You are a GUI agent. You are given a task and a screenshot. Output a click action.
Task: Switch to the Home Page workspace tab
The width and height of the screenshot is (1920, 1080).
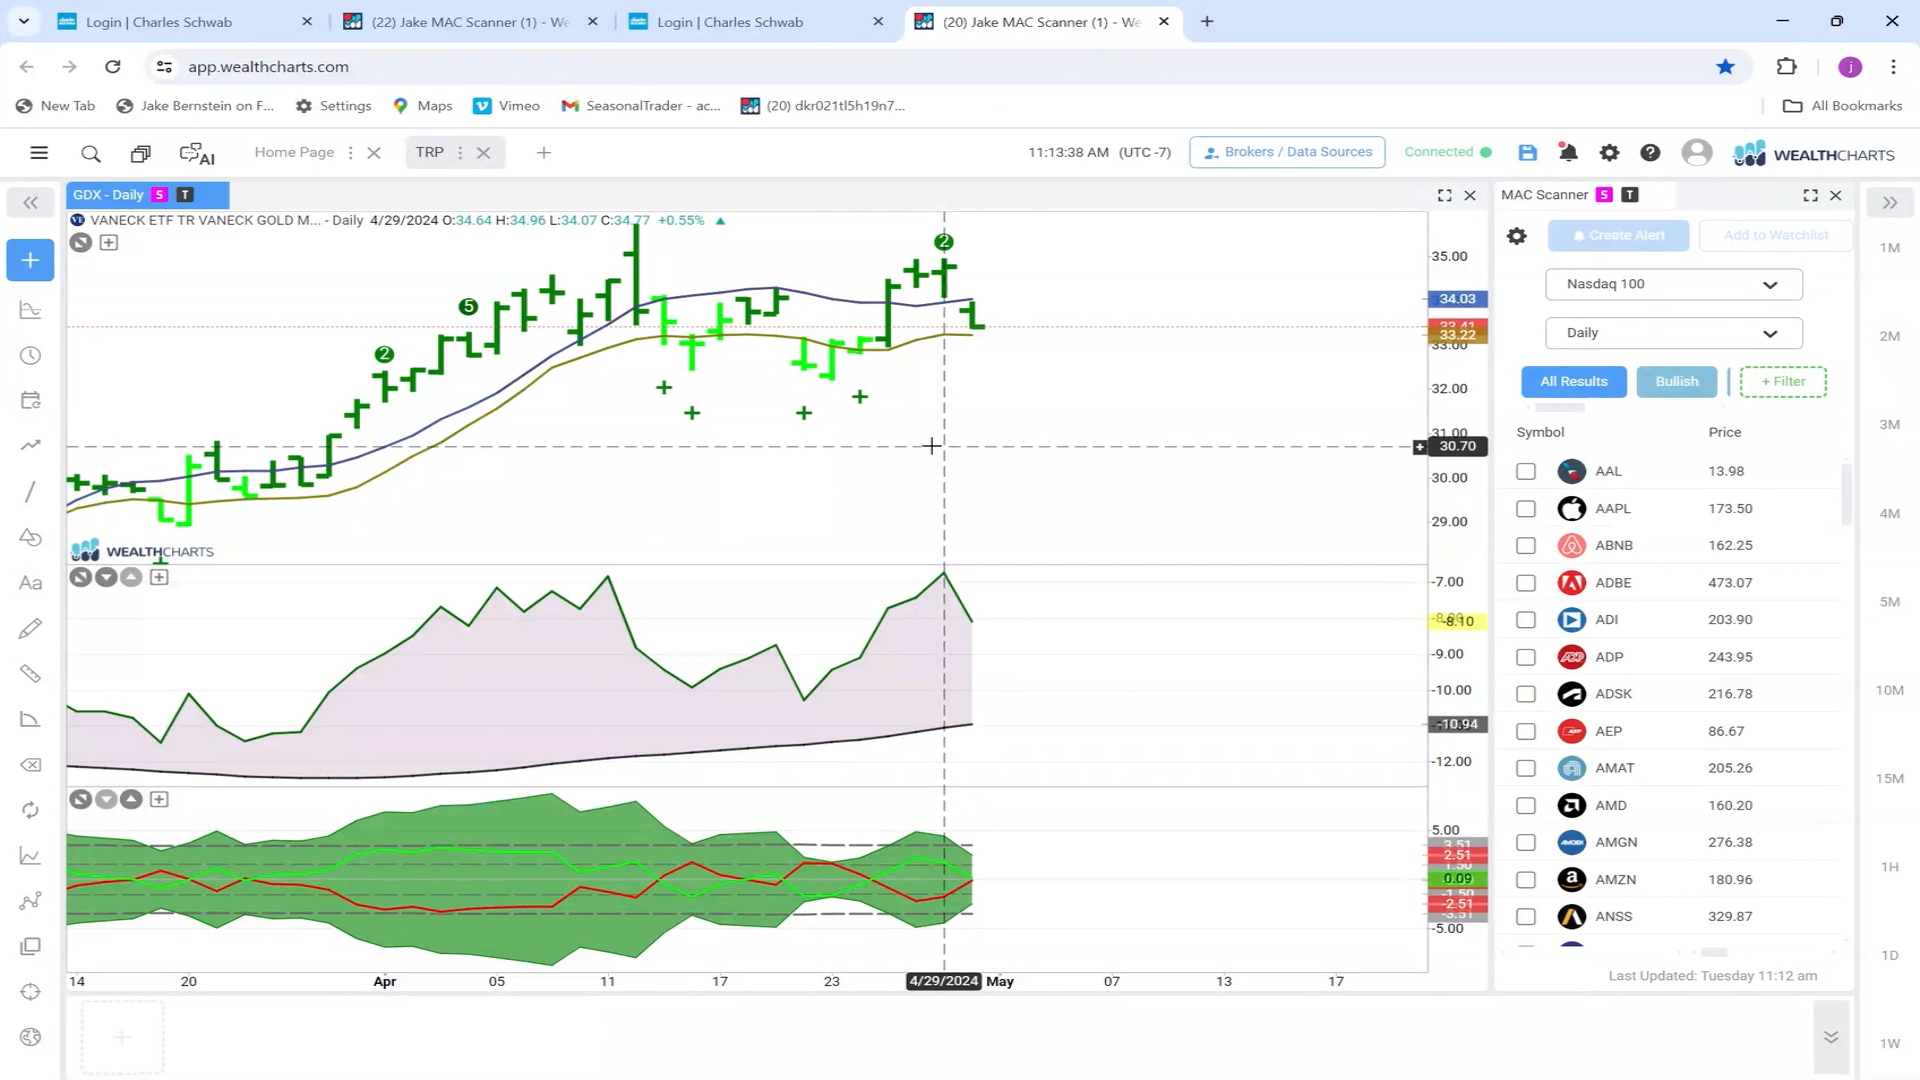tap(294, 152)
